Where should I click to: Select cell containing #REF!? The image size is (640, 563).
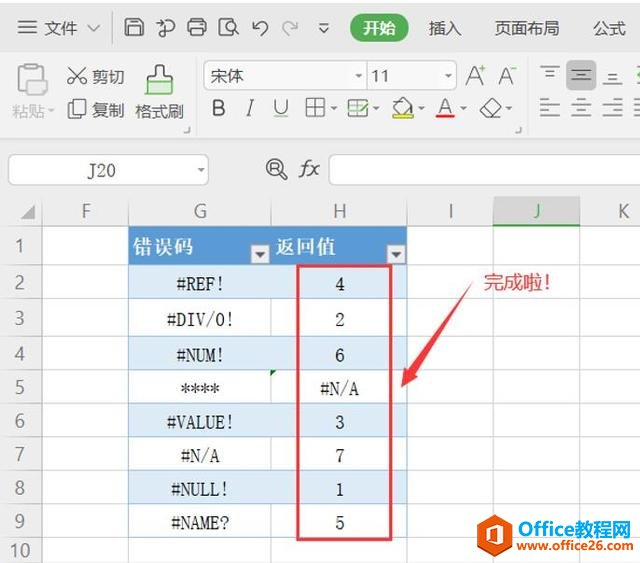[x=200, y=283]
